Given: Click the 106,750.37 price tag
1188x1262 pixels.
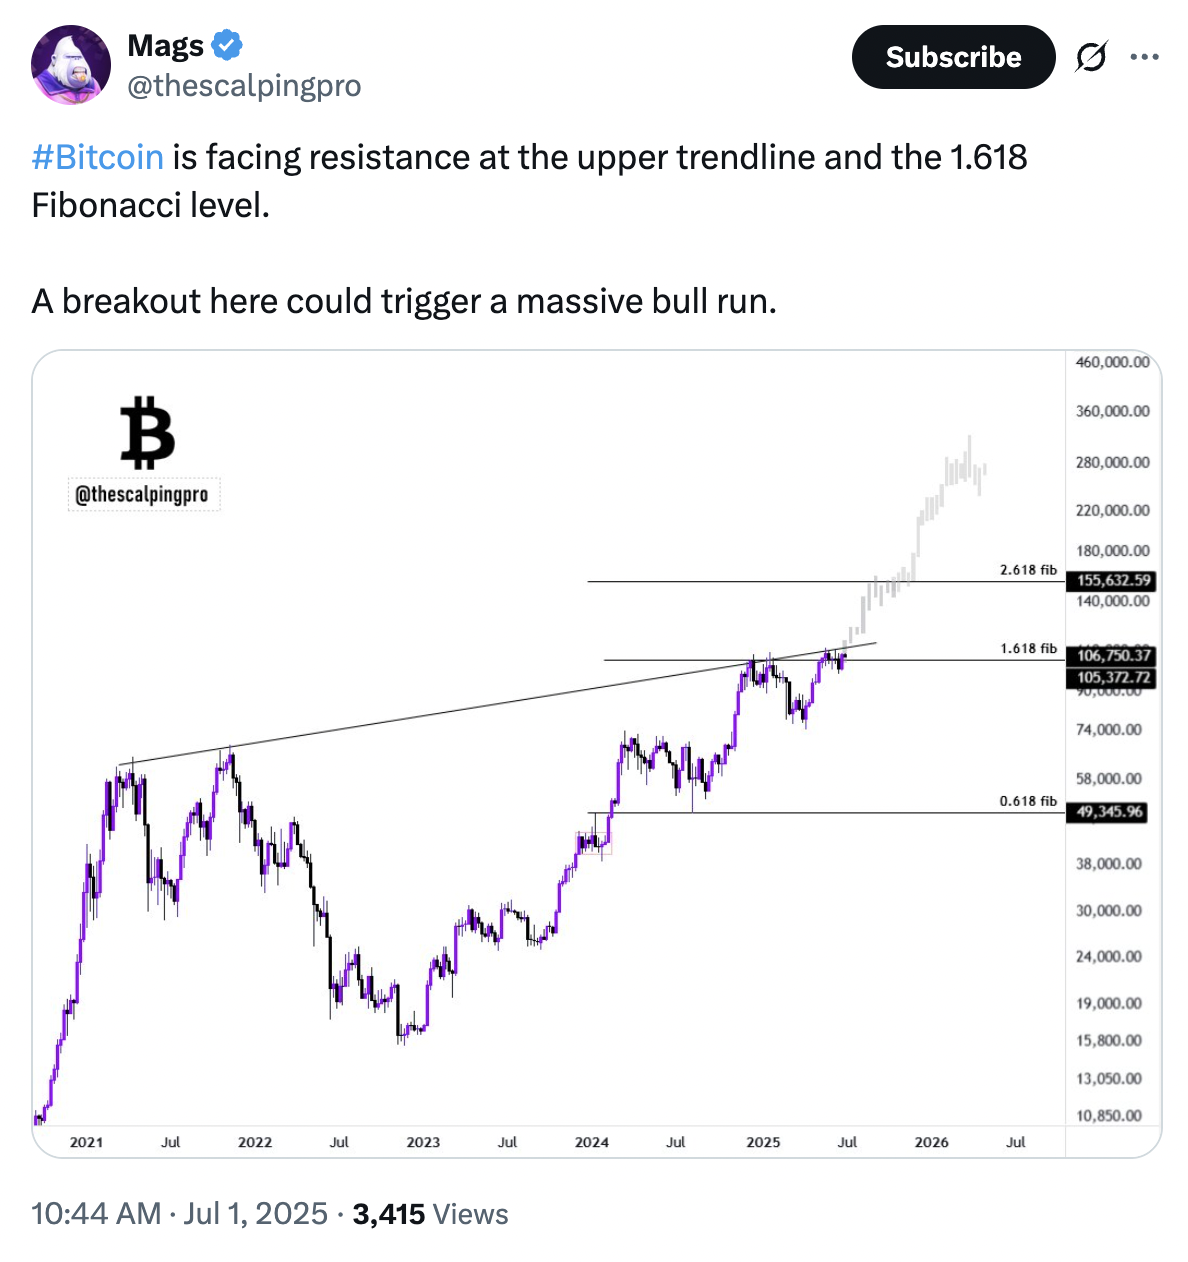Looking at the screenshot, I should pyautogui.click(x=1113, y=656).
